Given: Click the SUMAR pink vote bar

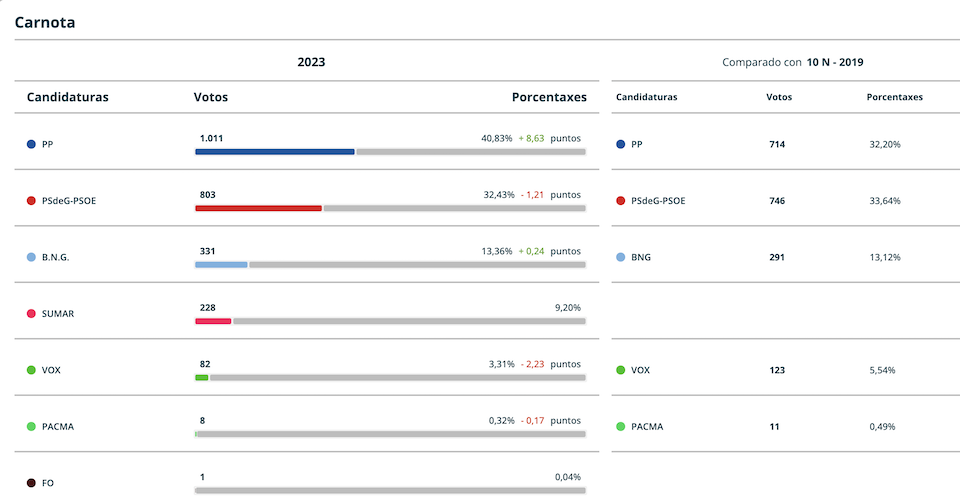Looking at the screenshot, I should (213, 321).
